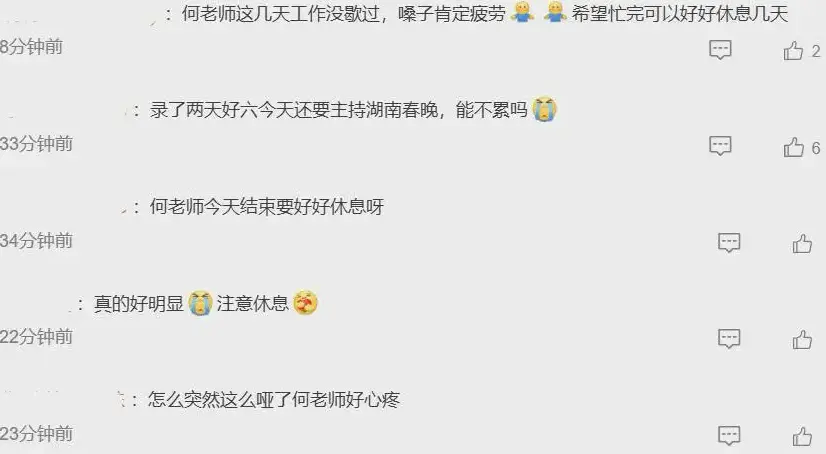Image resolution: width=826 pixels, height=454 pixels.
Task: Reply to the 34分钟前 comment
Action: 729,242
